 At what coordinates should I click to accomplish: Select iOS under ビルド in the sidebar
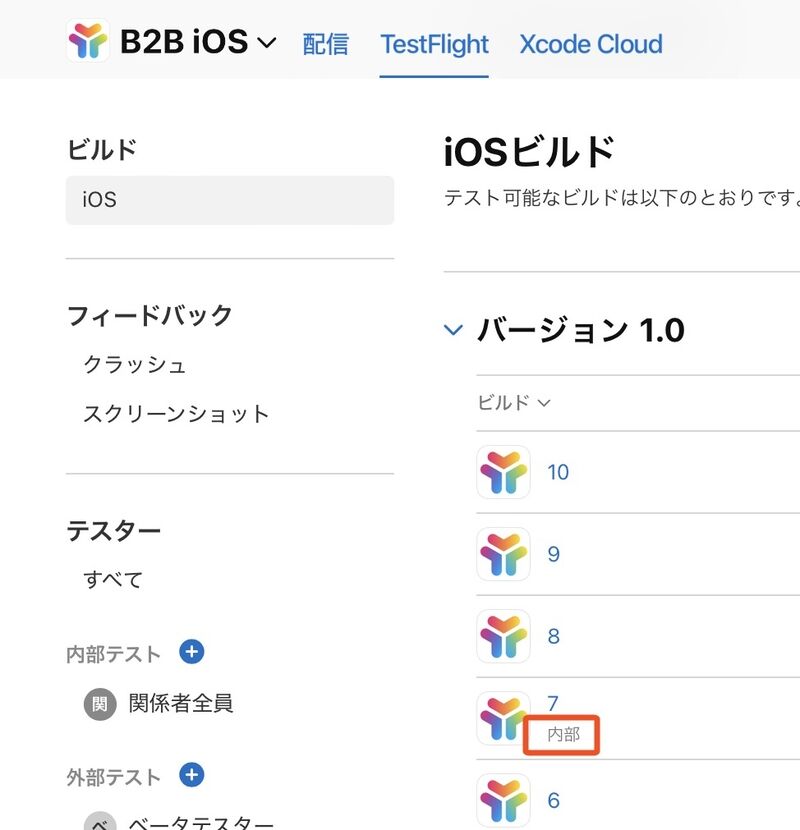coord(230,200)
